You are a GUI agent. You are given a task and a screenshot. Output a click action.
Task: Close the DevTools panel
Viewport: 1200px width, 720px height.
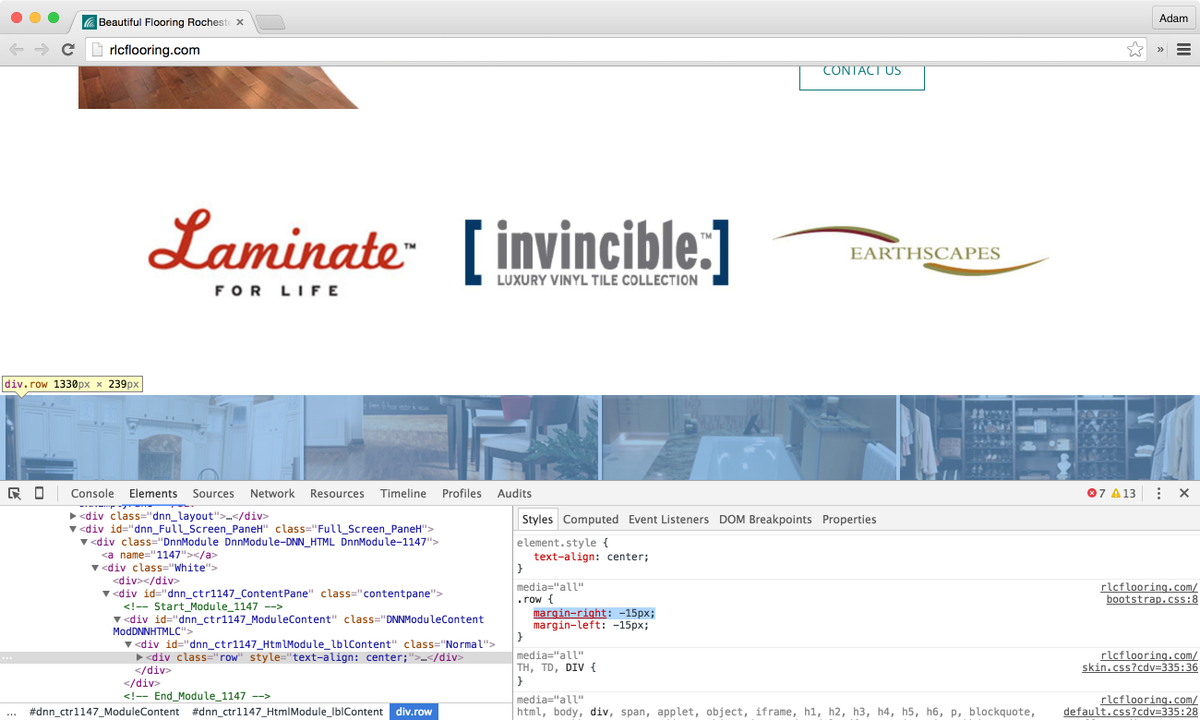point(1184,493)
